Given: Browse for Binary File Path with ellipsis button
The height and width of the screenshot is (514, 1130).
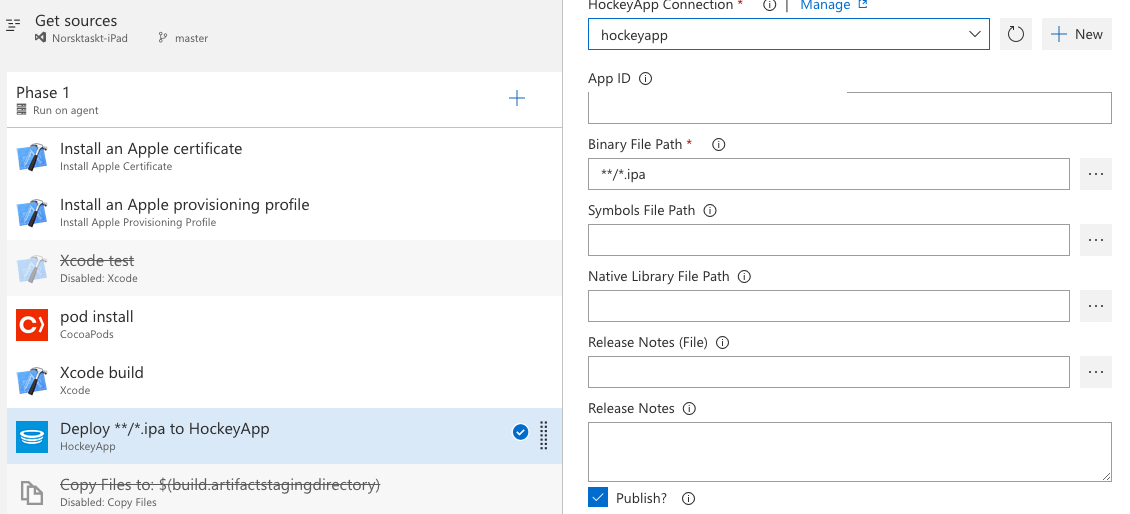Looking at the screenshot, I should [1096, 174].
